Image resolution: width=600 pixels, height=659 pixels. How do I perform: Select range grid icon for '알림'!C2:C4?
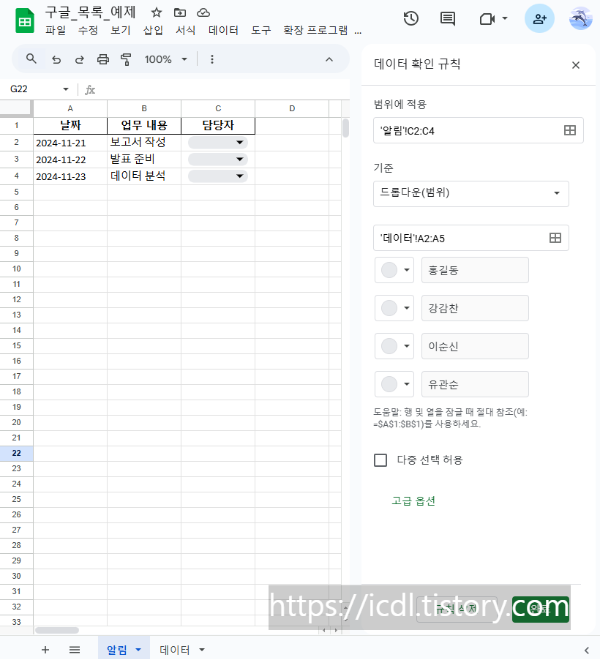570,130
